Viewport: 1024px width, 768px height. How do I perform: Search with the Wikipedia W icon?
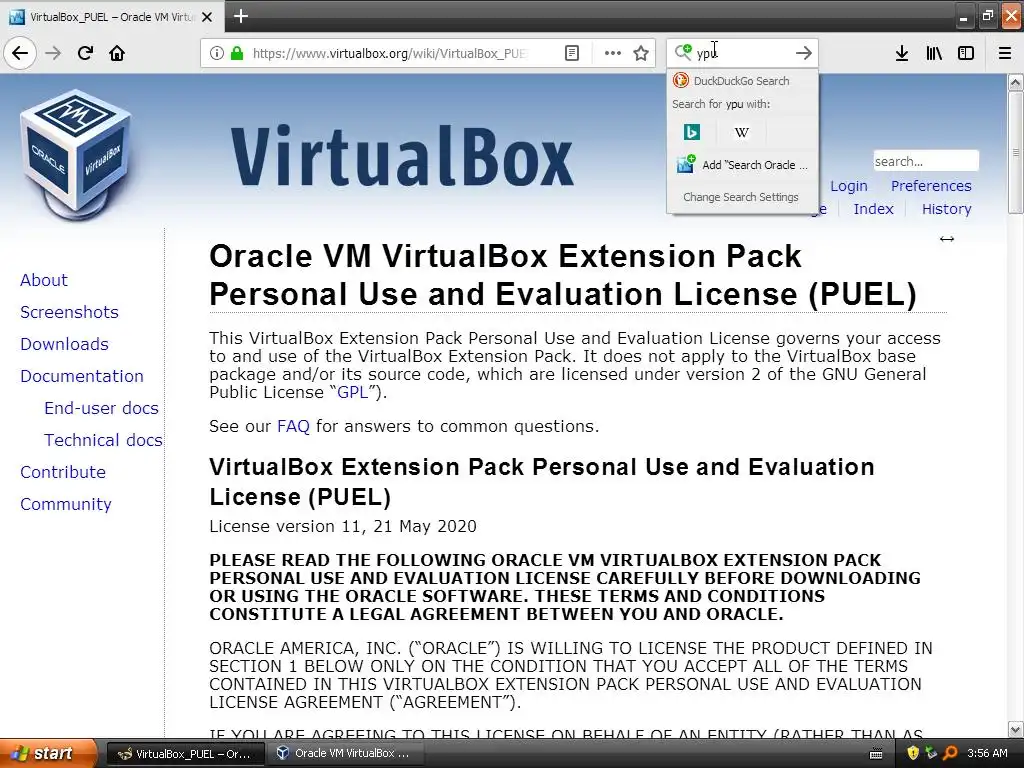click(x=741, y=133)
